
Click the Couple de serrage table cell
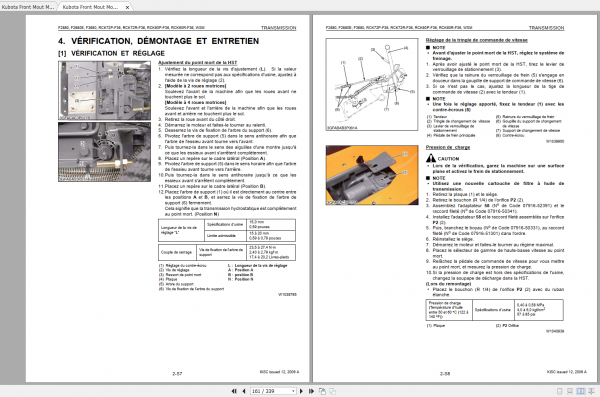tap(177, 252)
